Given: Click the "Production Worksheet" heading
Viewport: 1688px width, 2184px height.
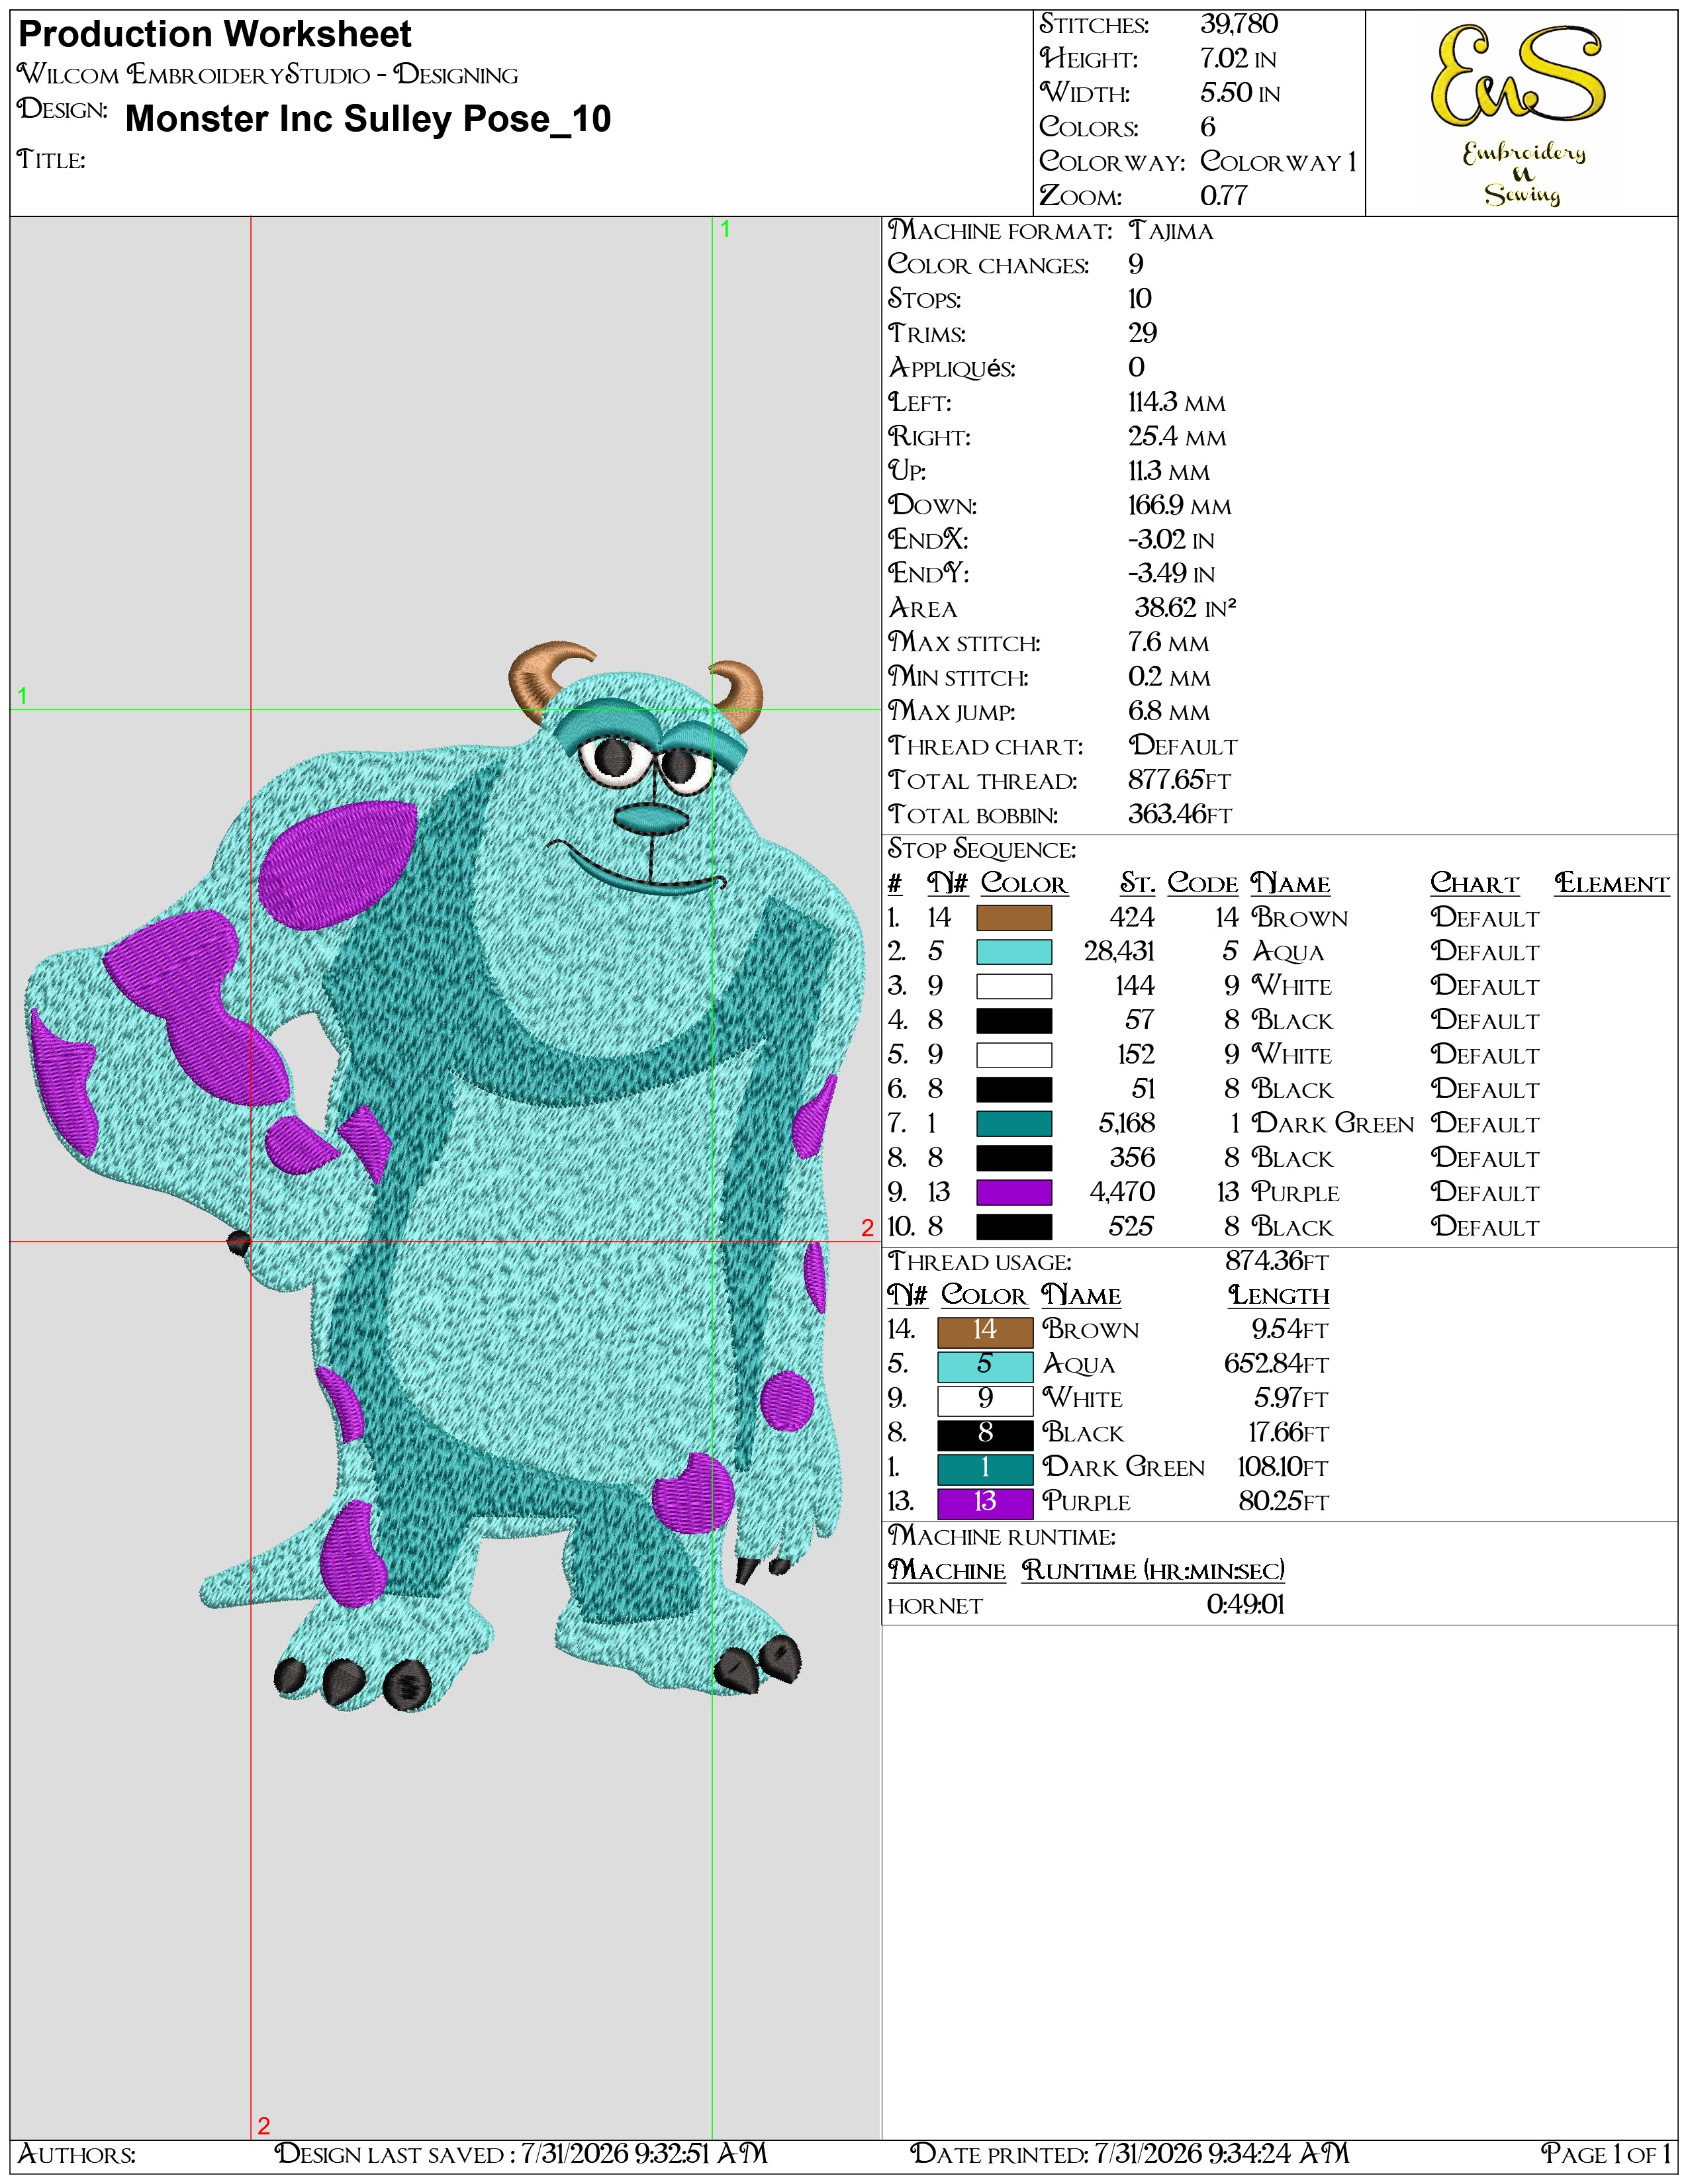Looking at the screenshot, I should pyautogui.click(x=215, y=35).
